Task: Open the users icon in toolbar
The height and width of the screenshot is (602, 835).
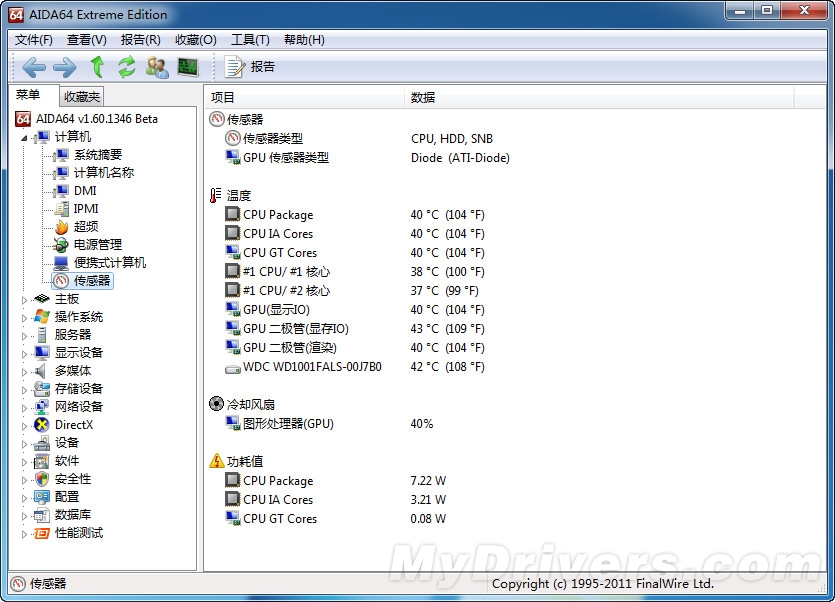Action: tap(157, 67)
